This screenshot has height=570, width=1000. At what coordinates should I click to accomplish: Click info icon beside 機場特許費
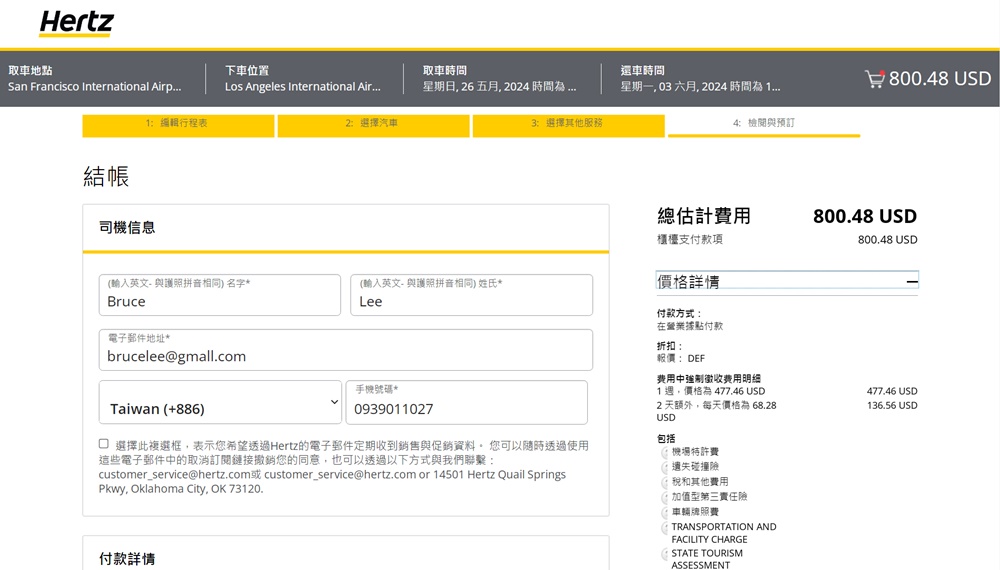click(664, 452)
